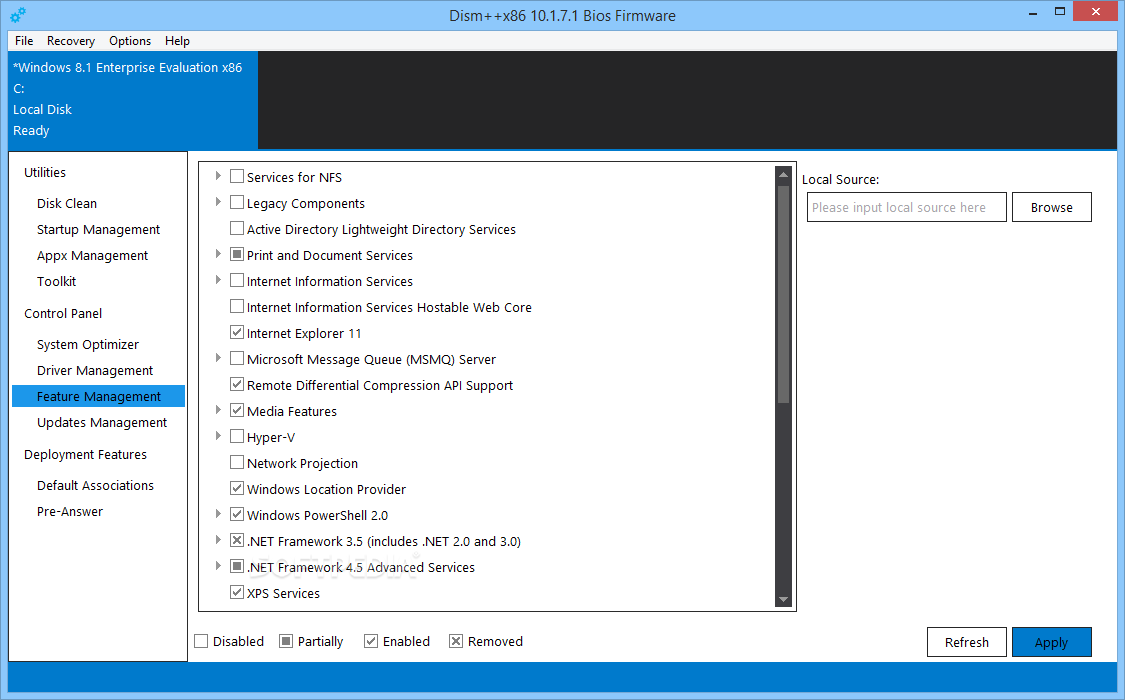This screenshot has height=700, width=1125.
Task: Enable Hyper-V checkbox
Action: (x=237, y=436)
